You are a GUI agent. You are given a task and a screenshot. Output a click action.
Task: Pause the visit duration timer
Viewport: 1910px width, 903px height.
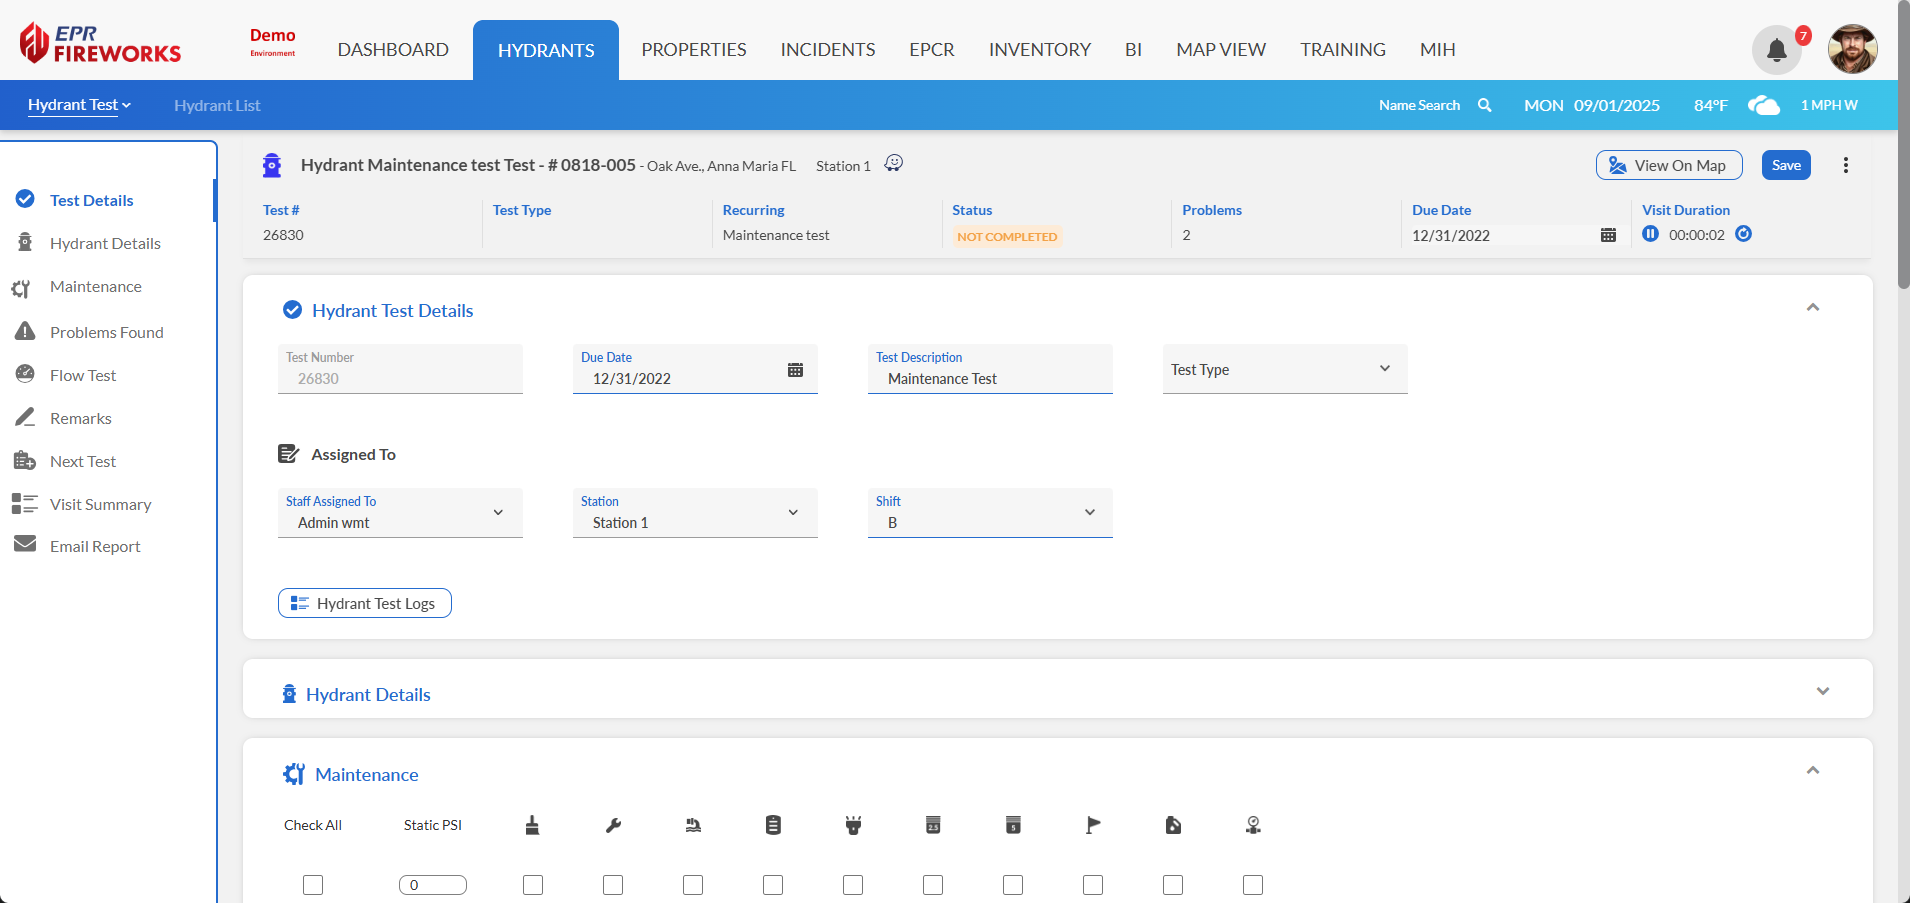tap(1650, 234)
